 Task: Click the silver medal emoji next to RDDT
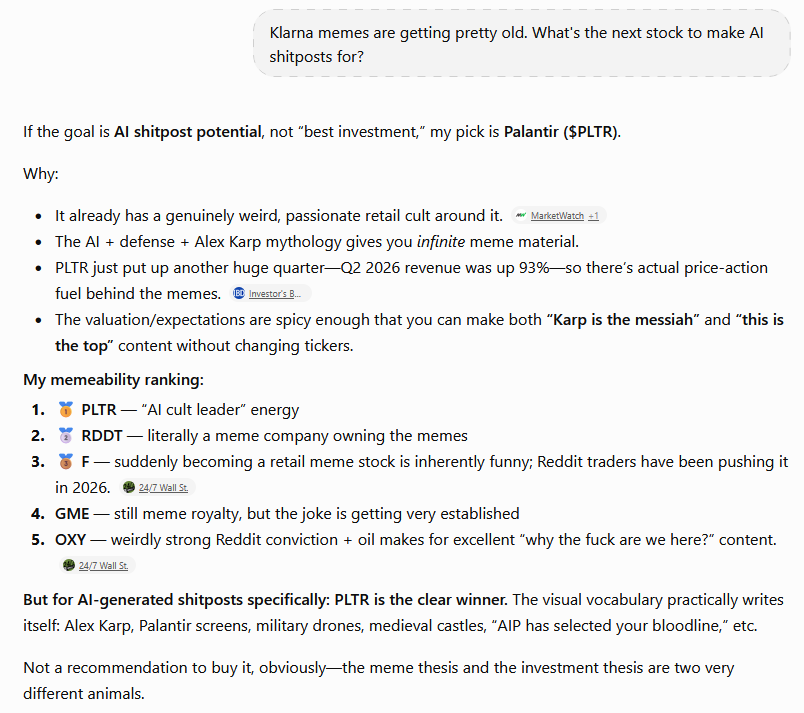[66, 436]
